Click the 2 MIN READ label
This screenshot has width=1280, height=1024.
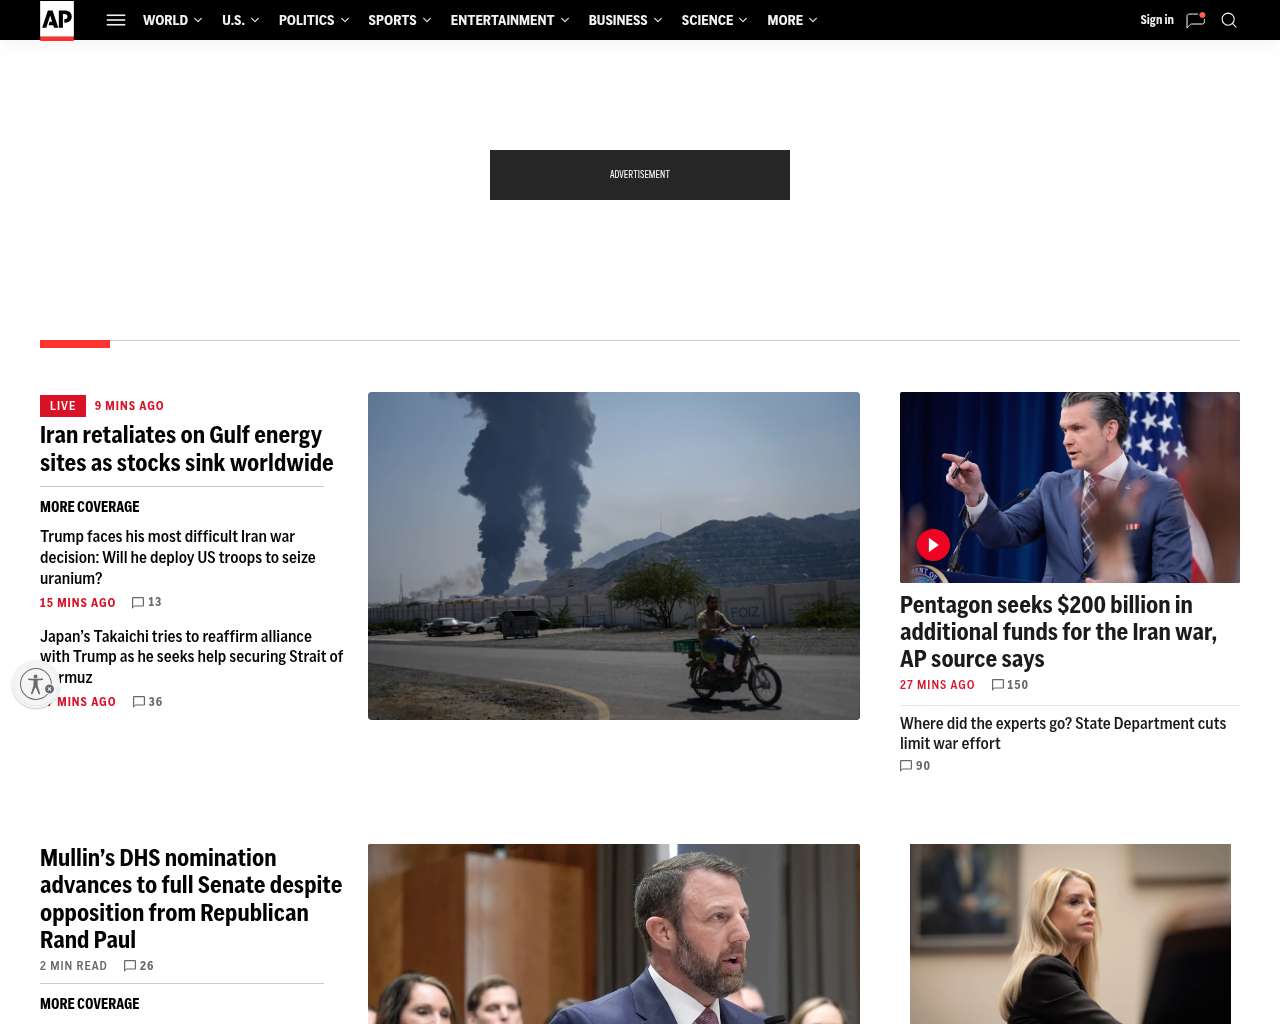[x=73, y=966]
